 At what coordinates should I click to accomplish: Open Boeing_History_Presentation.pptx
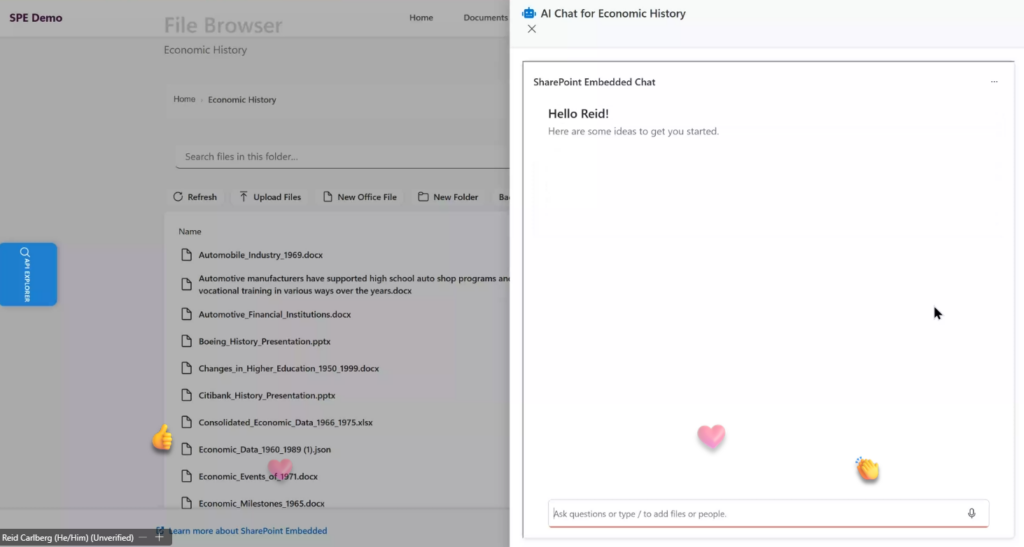pyautogui.click(x=264, y=341)
